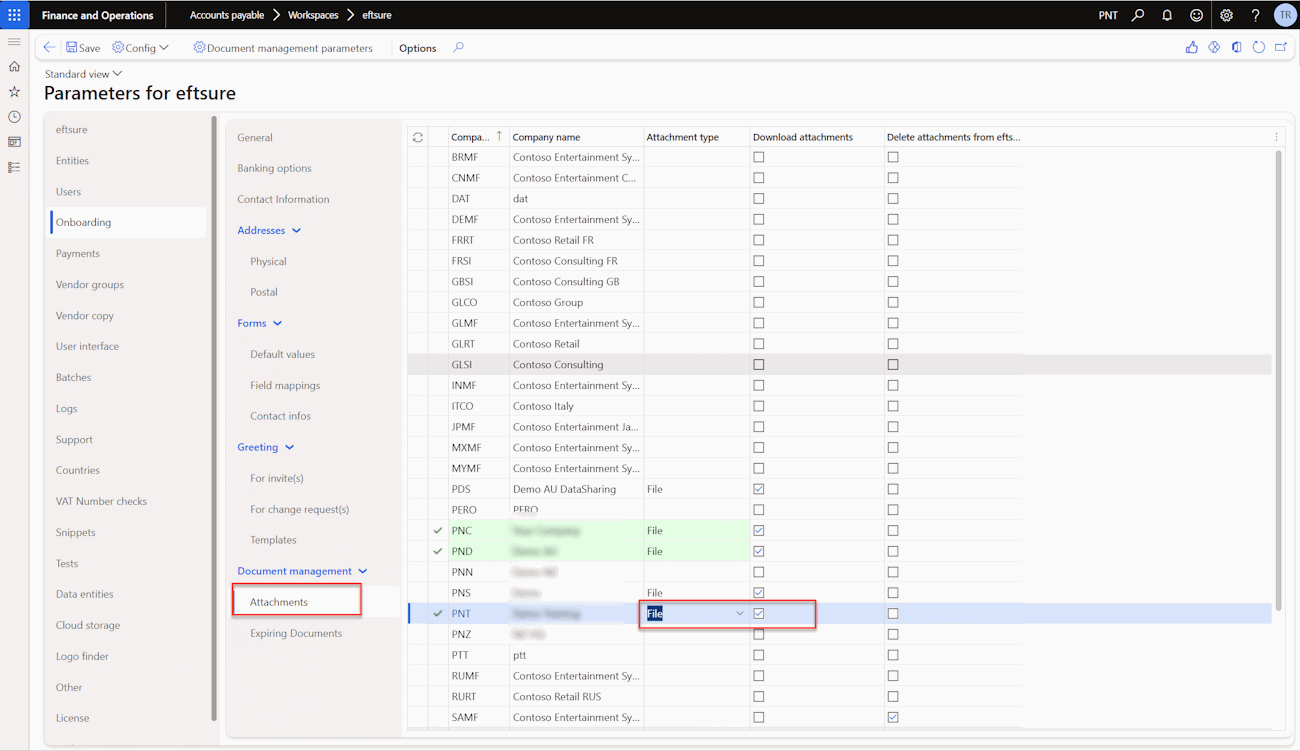
Task: Open Help via the question mark icon
Action: pyautogui.click(x=1255, y=15)
